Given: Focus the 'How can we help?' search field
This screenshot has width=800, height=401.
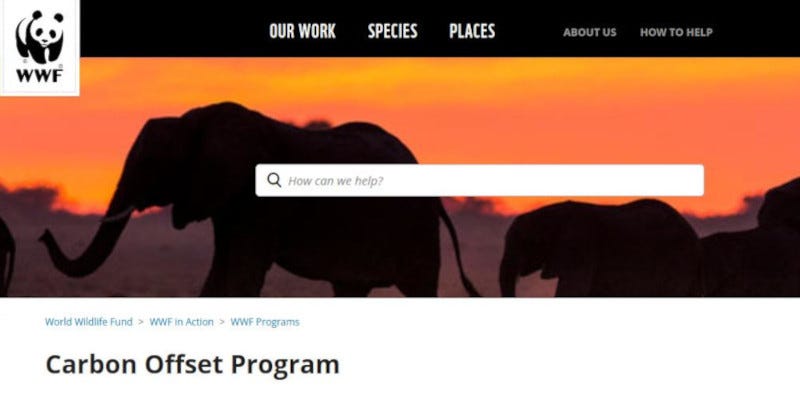Looking at the screenshot, I should [x=479, y=180].
